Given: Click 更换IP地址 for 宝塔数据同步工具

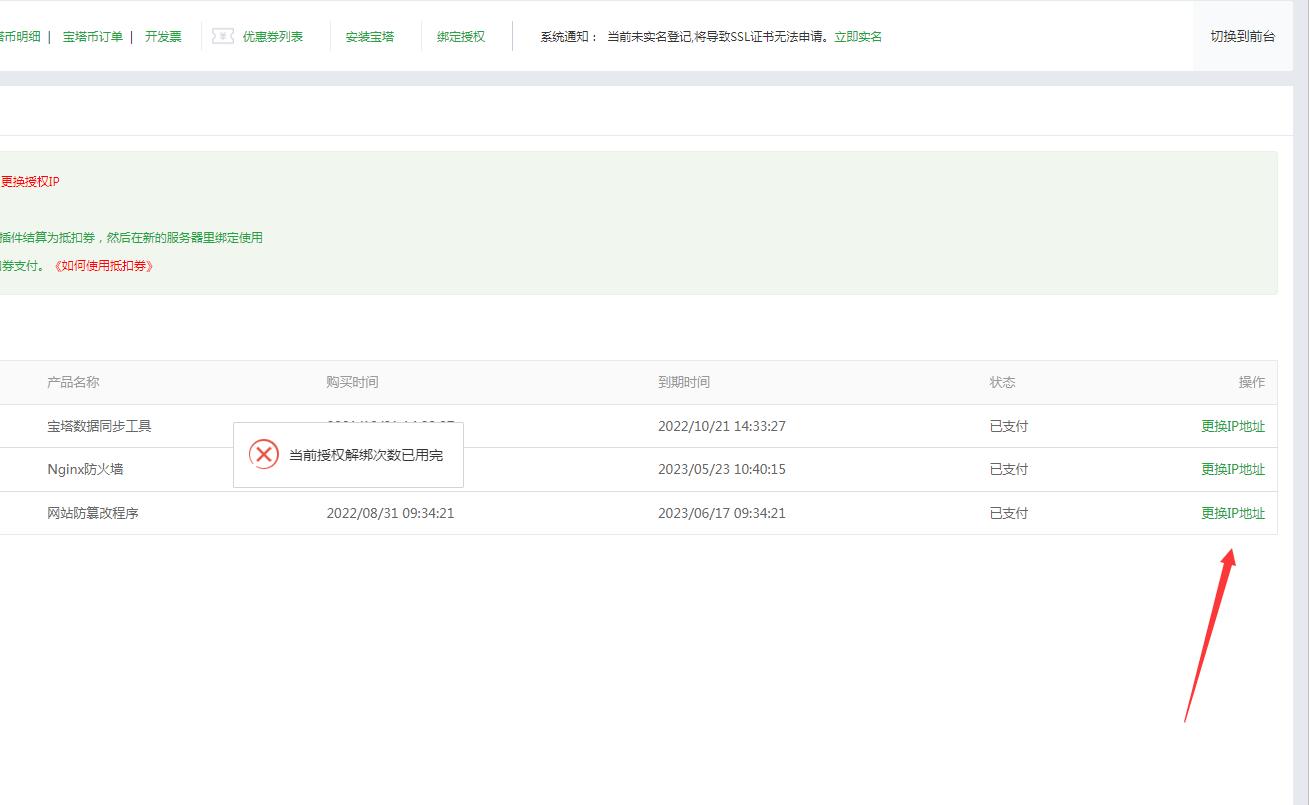Looking at the screenshot, I should pos(1233,426).
